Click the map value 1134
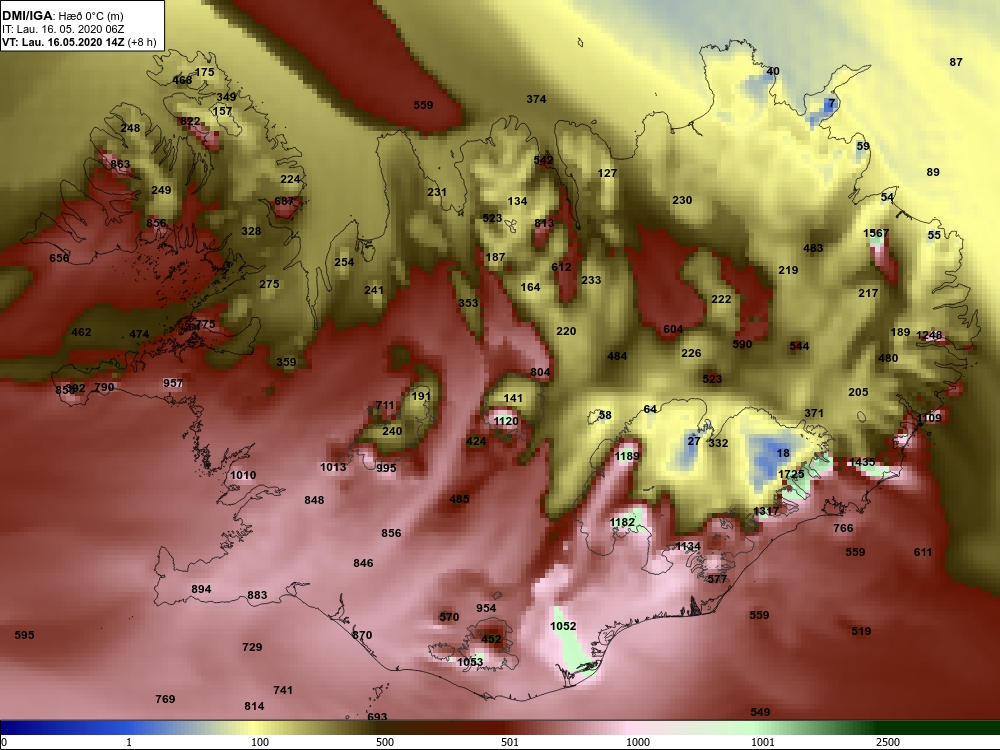The height and width of the screenshot is (750, 1000). click(x=688, y=547)
